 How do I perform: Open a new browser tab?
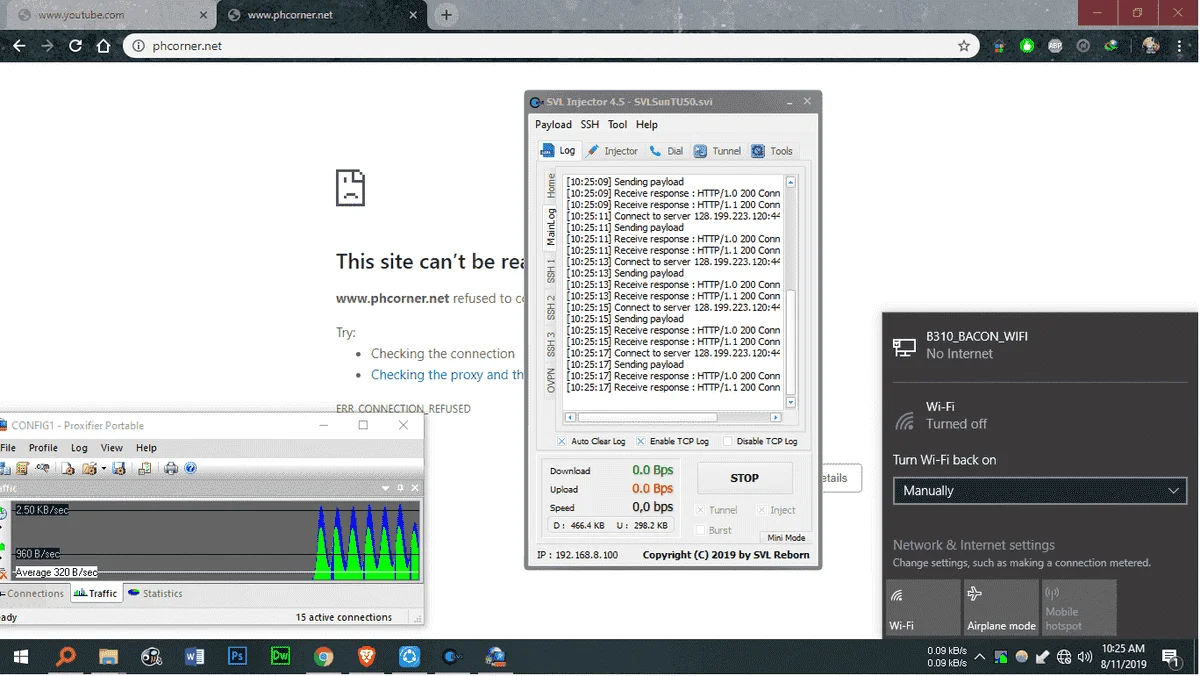[446, 15]
